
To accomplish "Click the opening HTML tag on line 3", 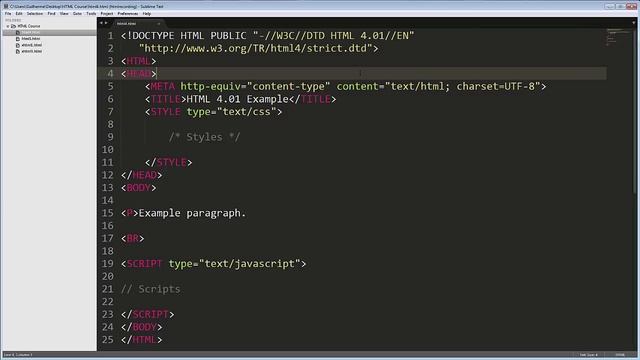I will point(138,61).
